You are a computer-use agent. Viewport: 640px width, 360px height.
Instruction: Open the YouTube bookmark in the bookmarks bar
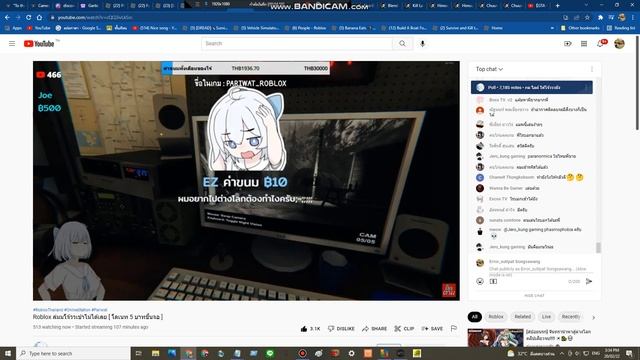(x=39, y=28)
